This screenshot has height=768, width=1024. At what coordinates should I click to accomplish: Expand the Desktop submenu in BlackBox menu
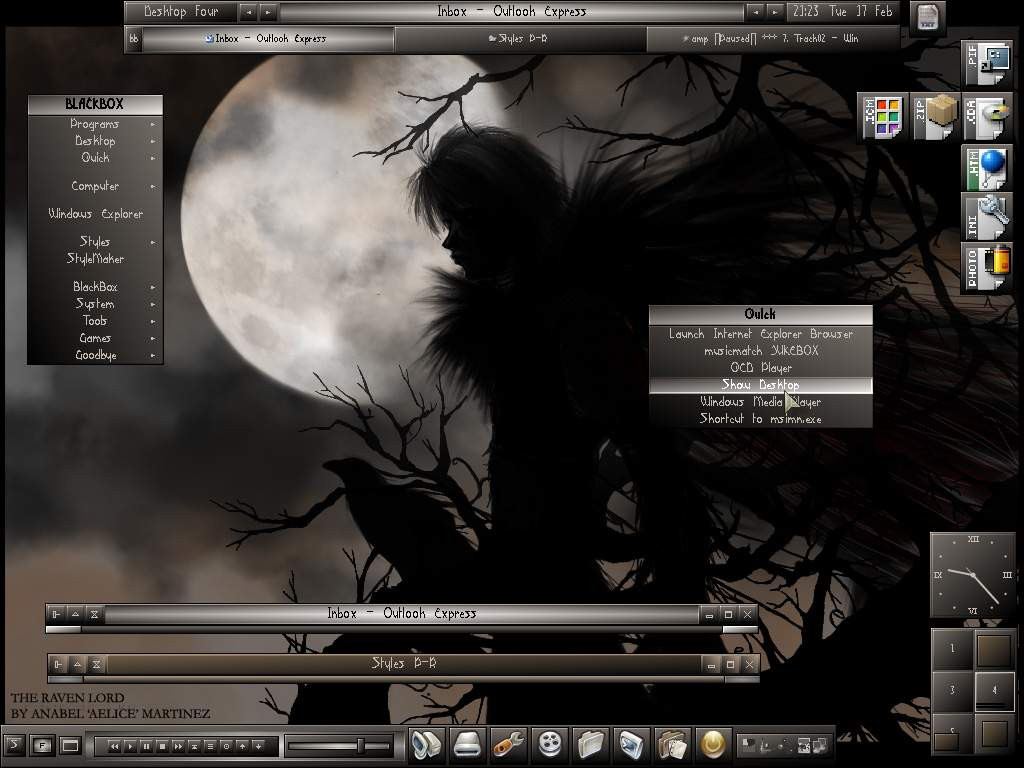point(95,141)
